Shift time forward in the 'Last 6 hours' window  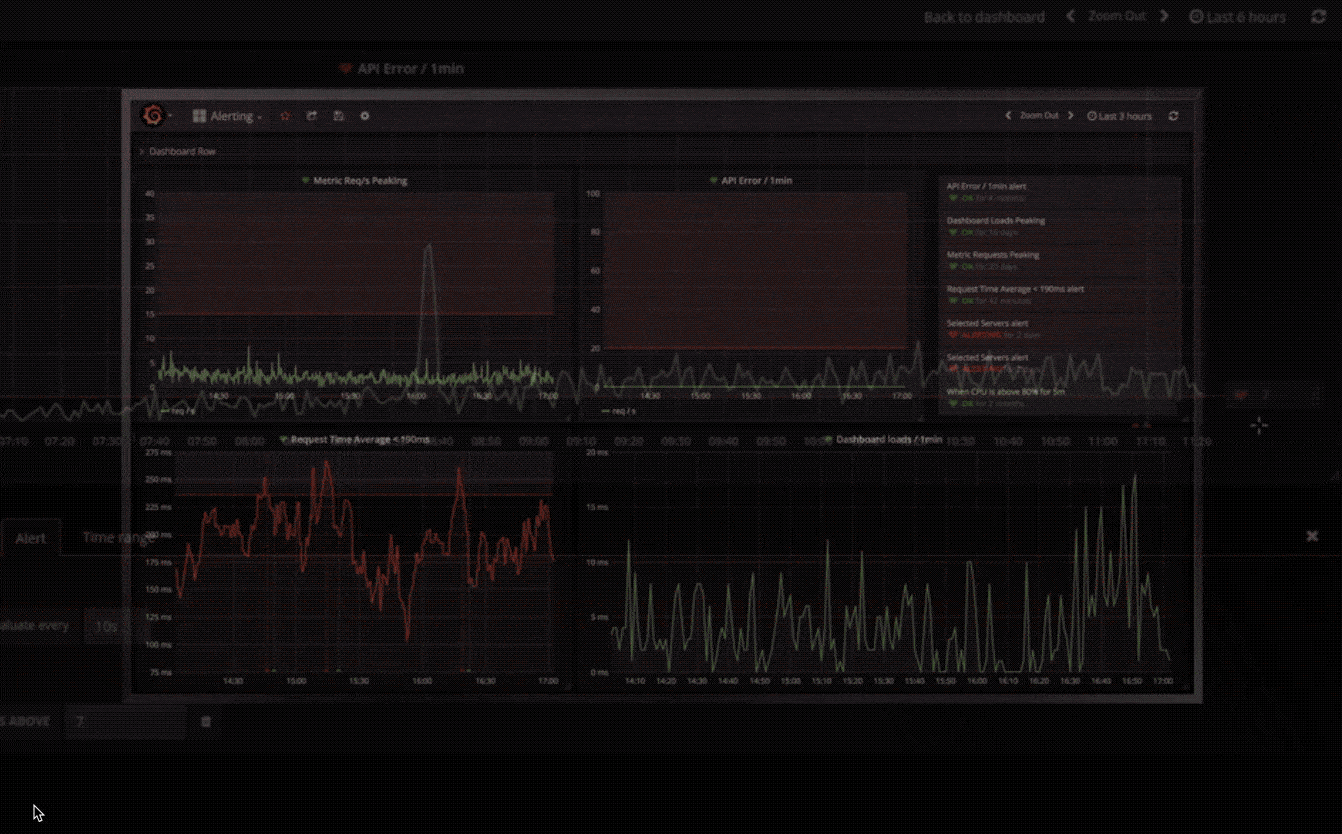coord(1164,17)
